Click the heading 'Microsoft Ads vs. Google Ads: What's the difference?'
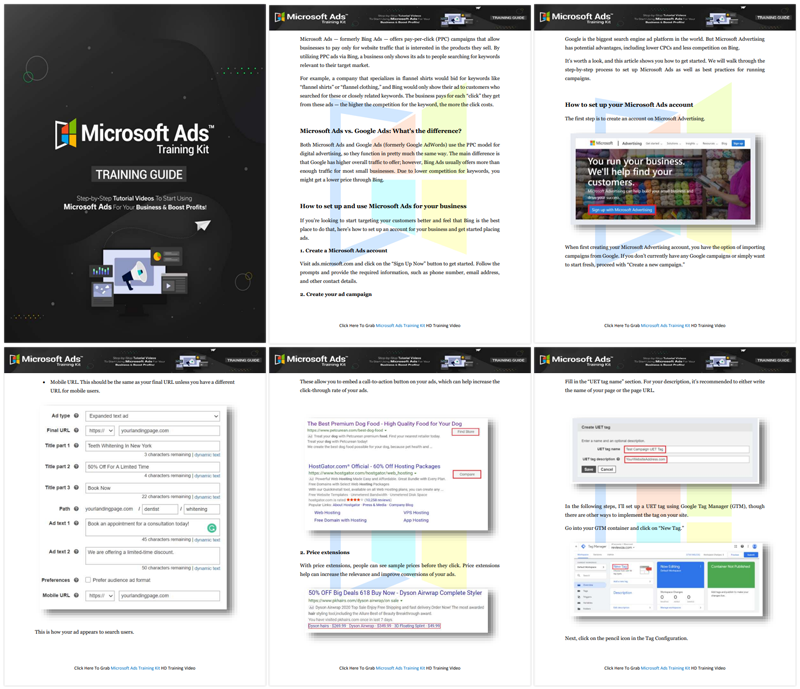This screenshot has width=800, height=689. tap(381, 131)
